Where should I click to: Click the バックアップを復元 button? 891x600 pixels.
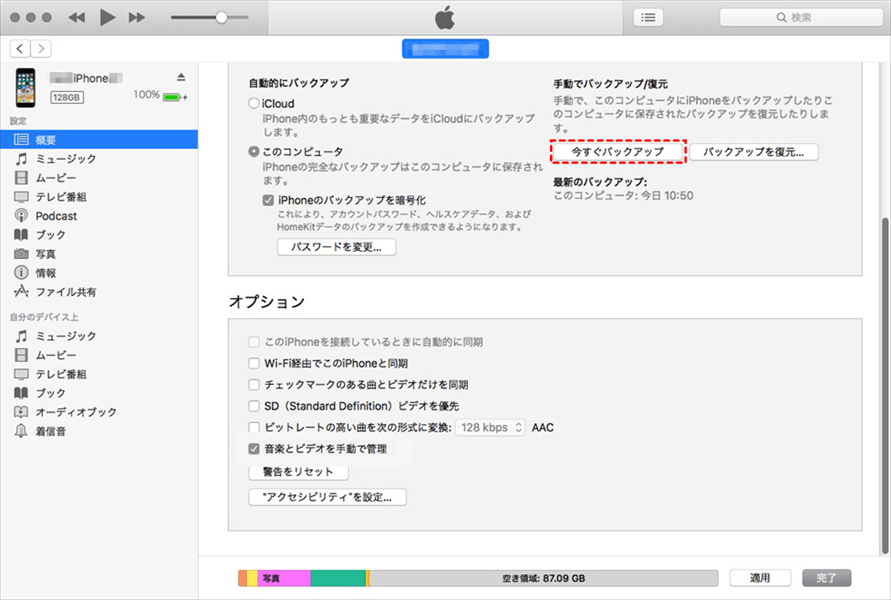(753, 151)
